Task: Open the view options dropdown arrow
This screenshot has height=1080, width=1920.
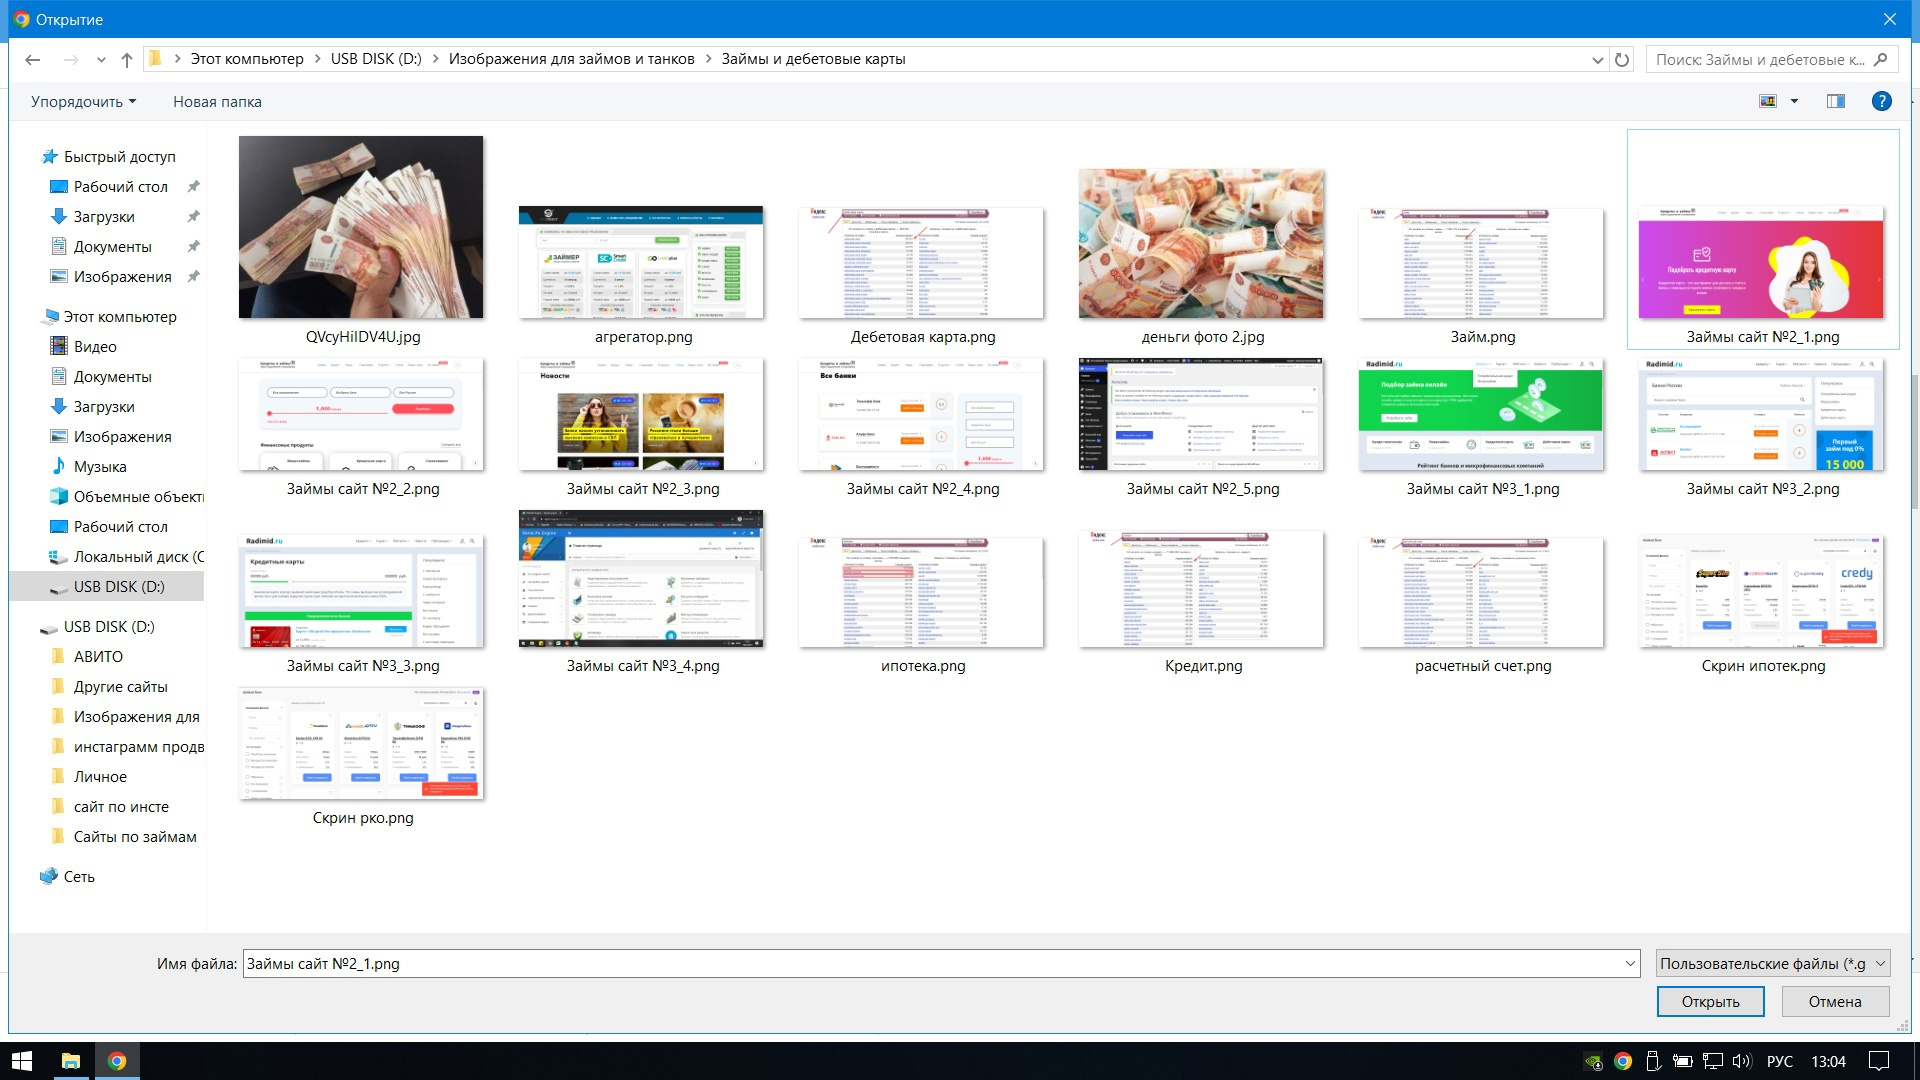Action: tap(1794, 101)
